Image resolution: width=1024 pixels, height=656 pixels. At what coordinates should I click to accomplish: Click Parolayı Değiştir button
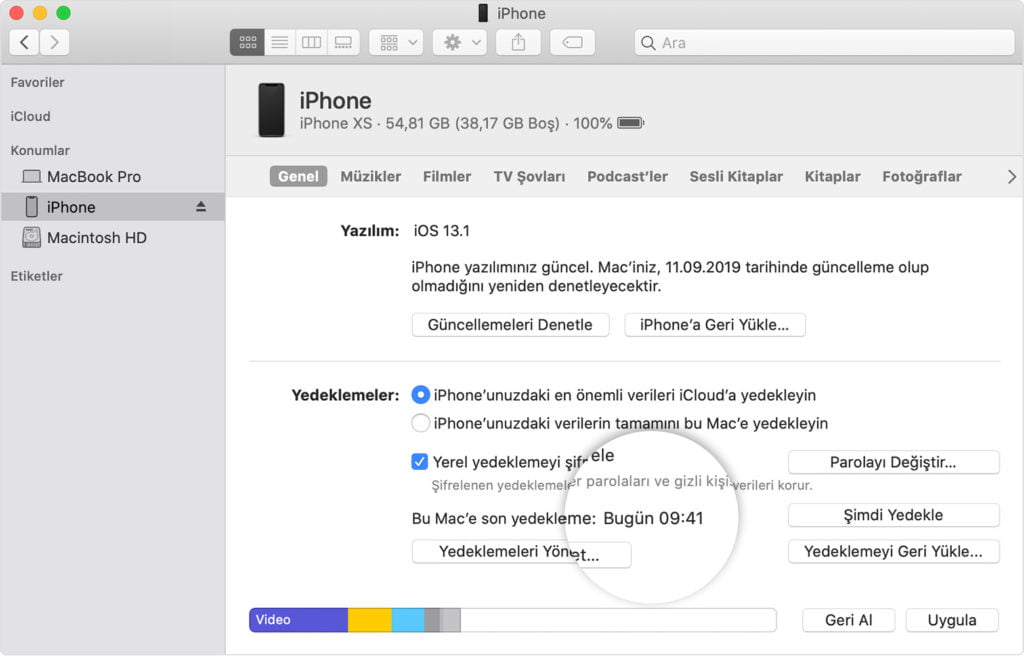pos(893,462)
